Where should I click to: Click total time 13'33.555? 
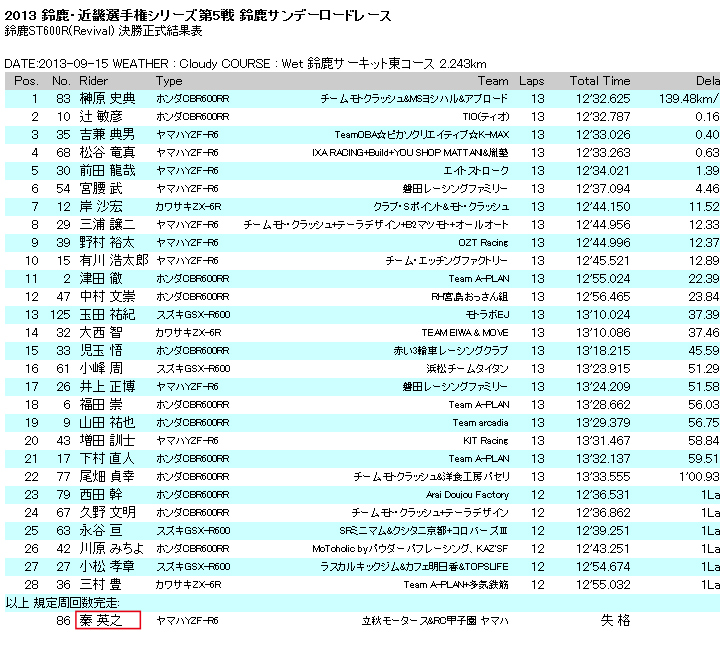(x=603, y=476)
